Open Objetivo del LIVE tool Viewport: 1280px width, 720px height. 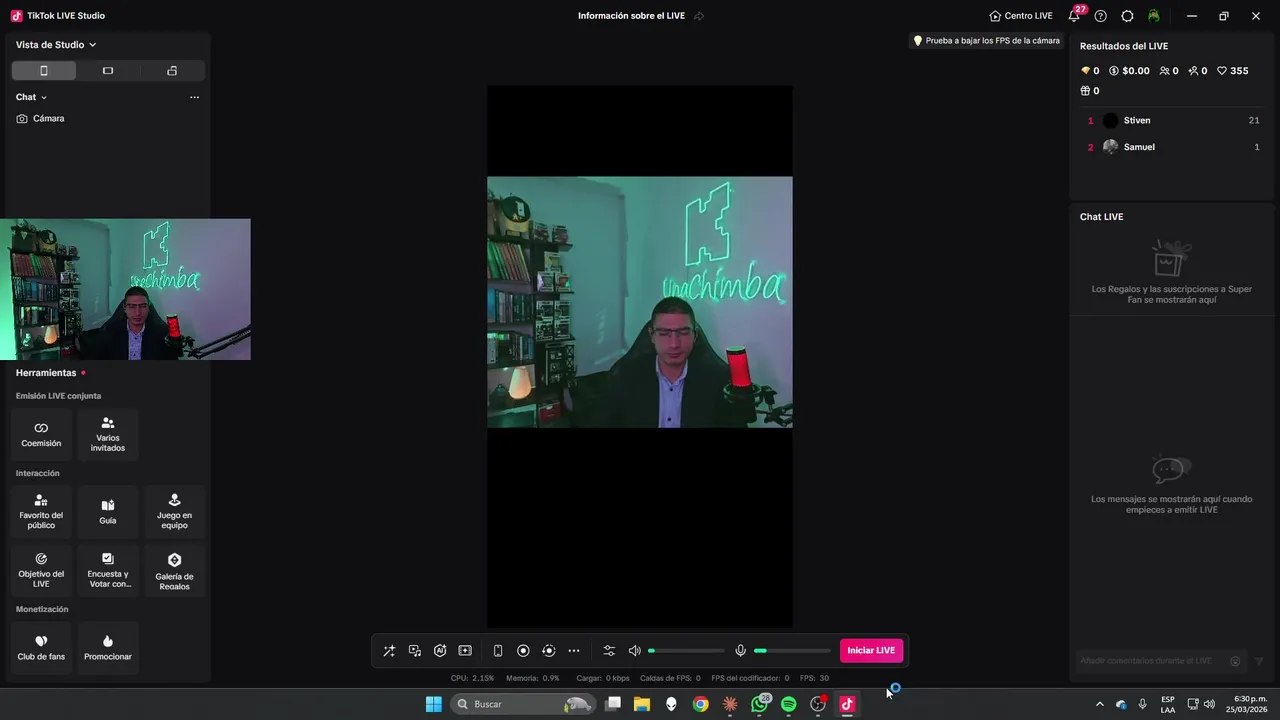41,570
